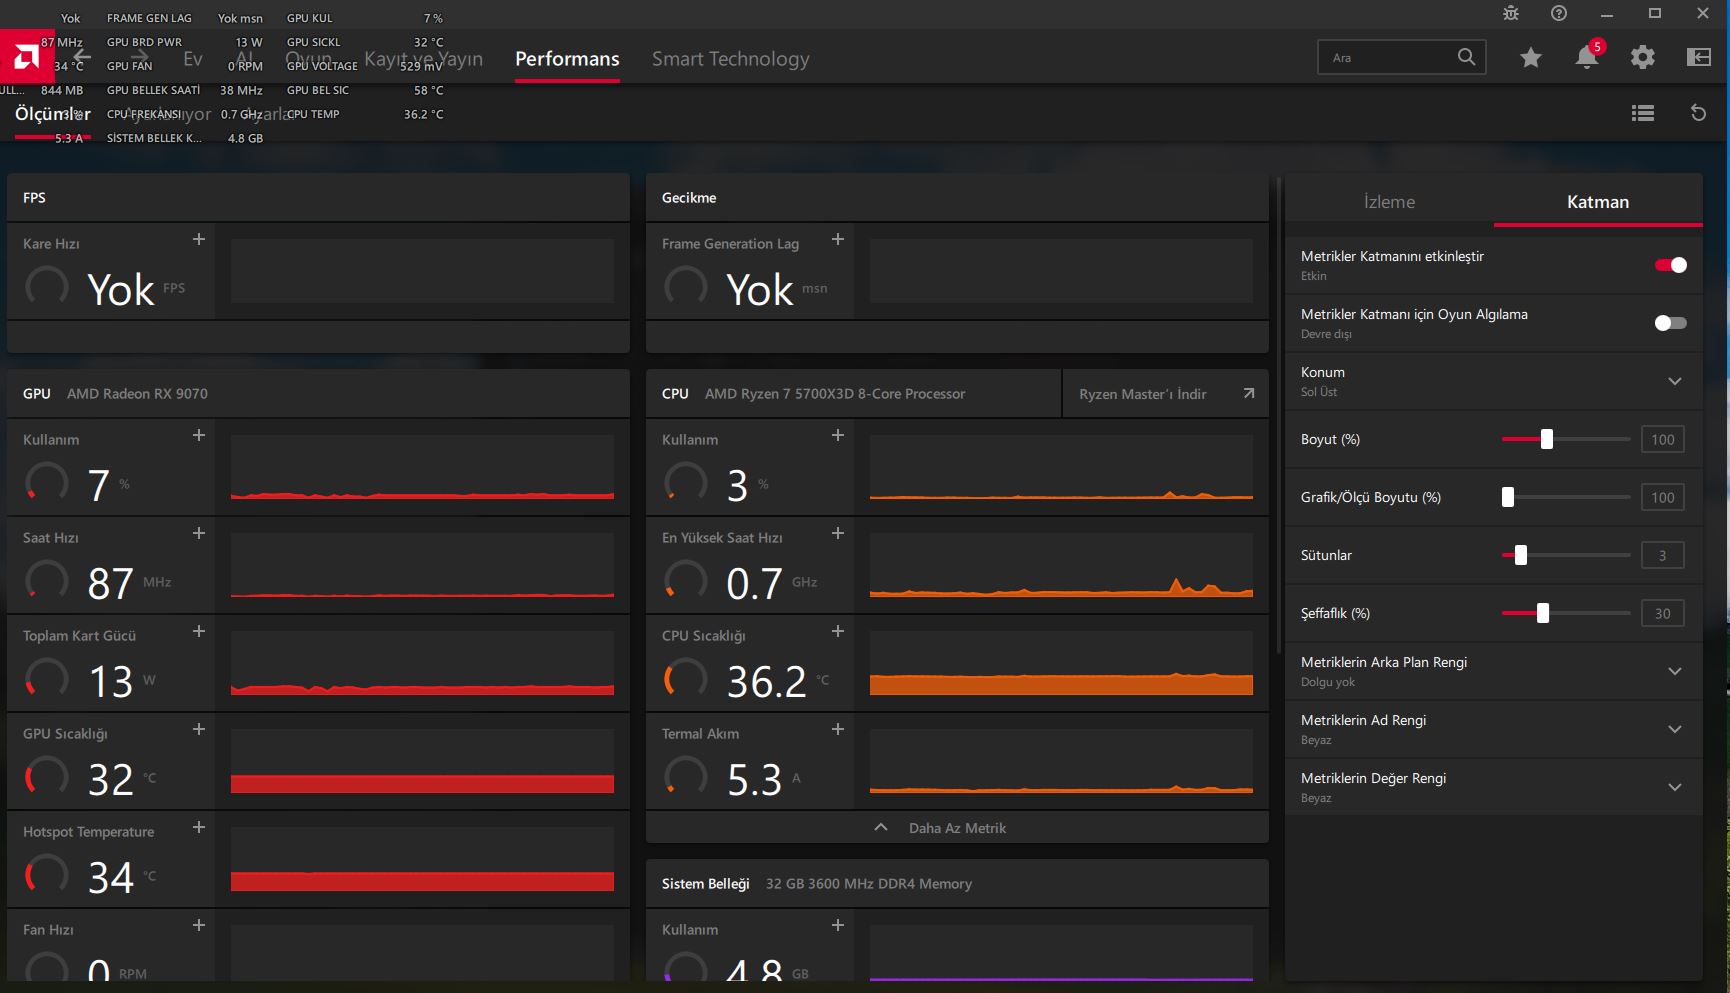The image size is (1730, 993).
Task: Open the help question mark icon
Action: pyautogui.click(x=1559, y=13)
